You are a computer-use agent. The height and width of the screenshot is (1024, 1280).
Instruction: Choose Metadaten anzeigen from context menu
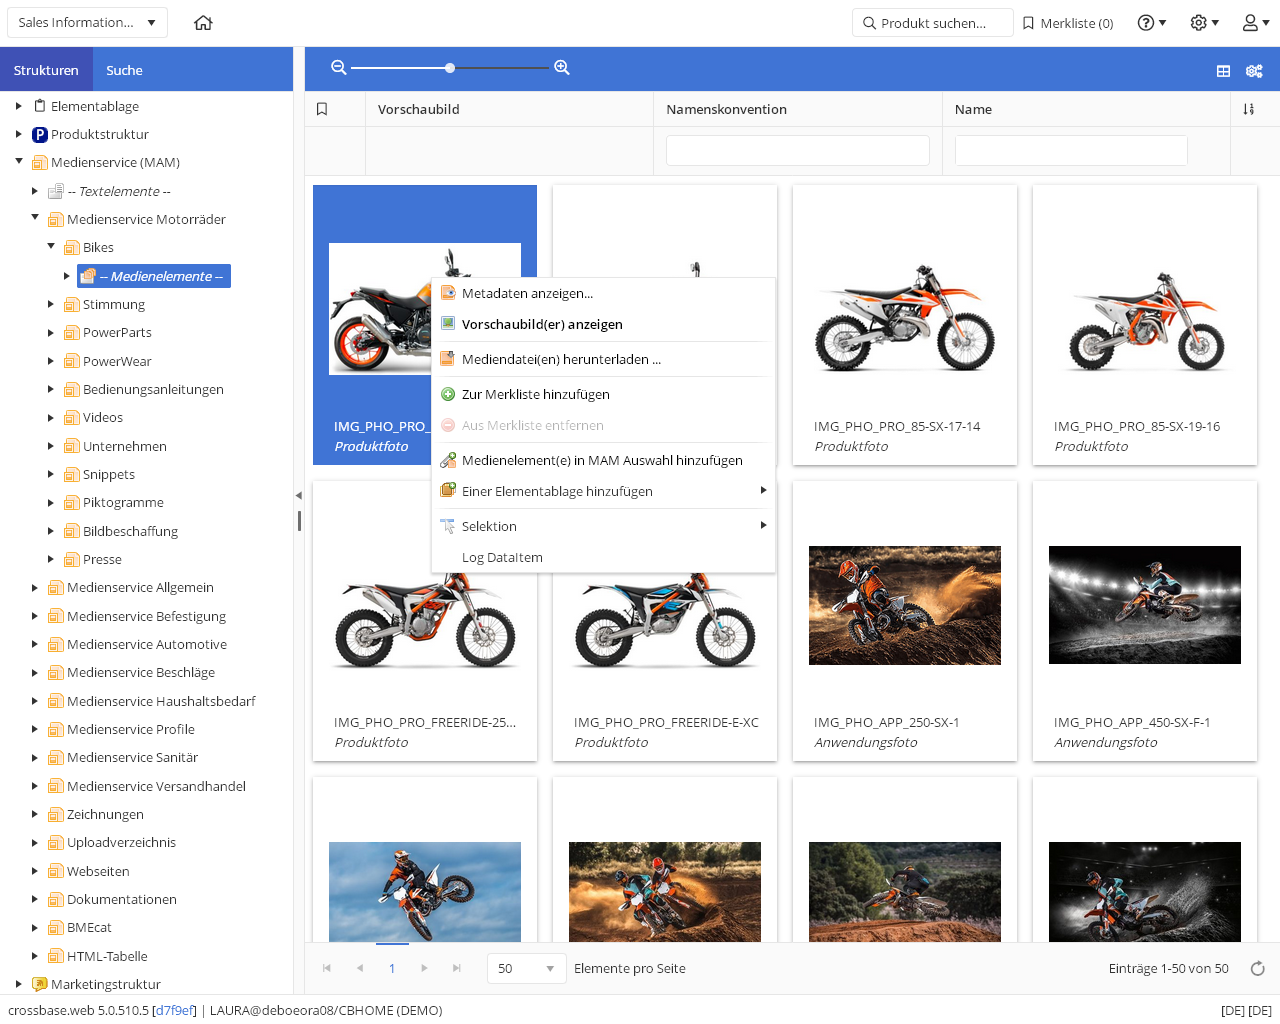(603, 293)
